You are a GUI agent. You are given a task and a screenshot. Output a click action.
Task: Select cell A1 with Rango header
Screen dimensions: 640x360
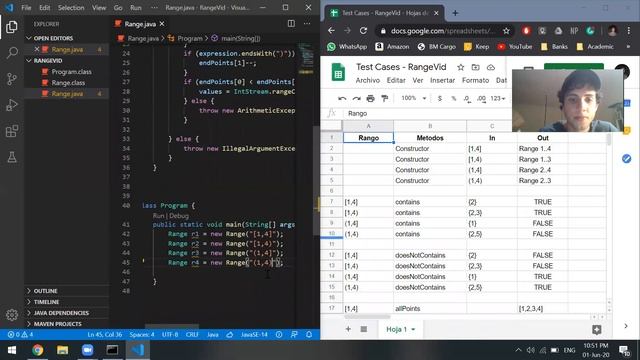[x=369, y=138]
